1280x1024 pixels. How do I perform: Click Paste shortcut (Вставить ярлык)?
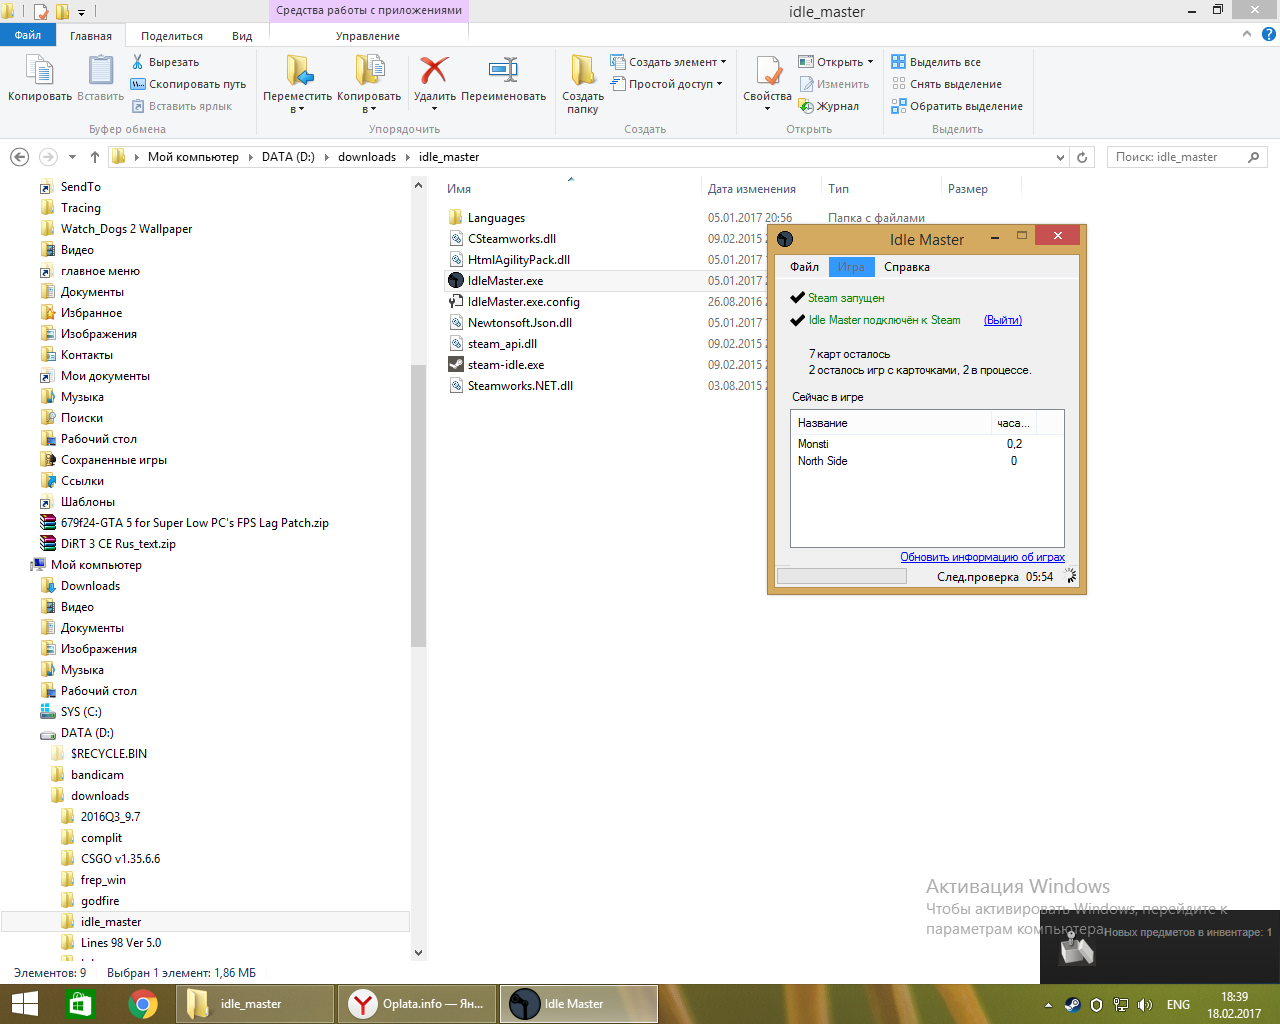pos(181,106)
